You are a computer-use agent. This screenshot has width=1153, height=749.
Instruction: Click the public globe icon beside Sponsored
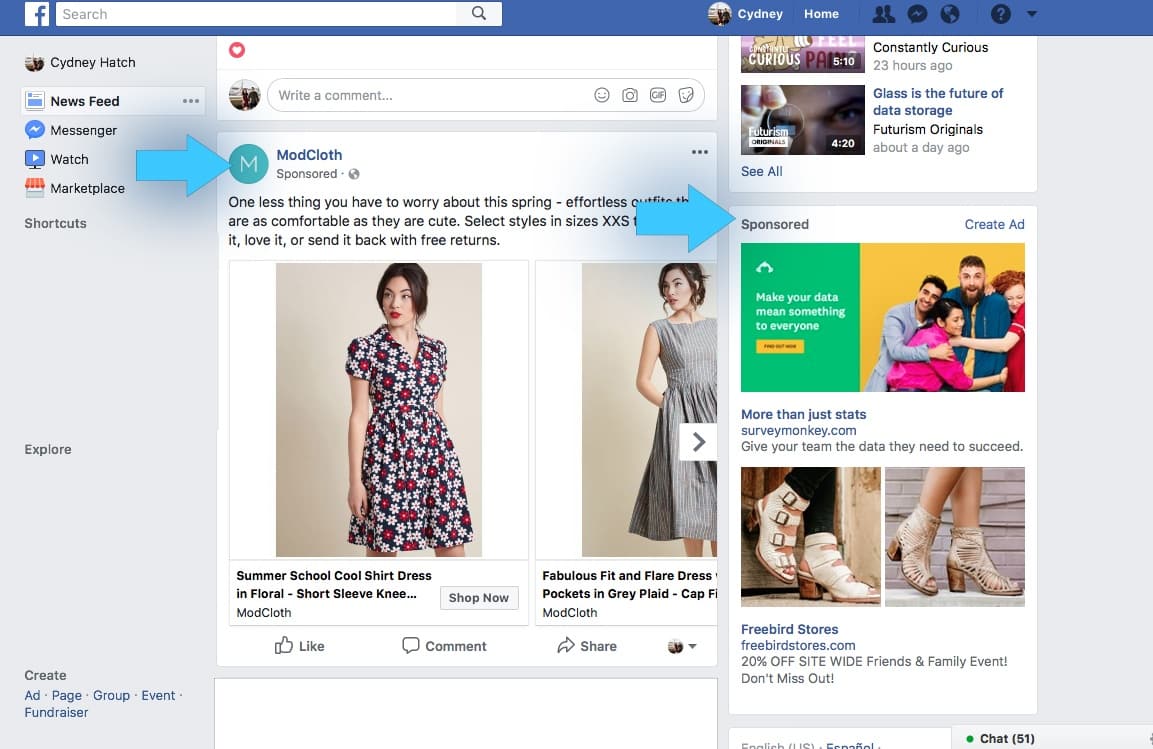click(354, 174)
